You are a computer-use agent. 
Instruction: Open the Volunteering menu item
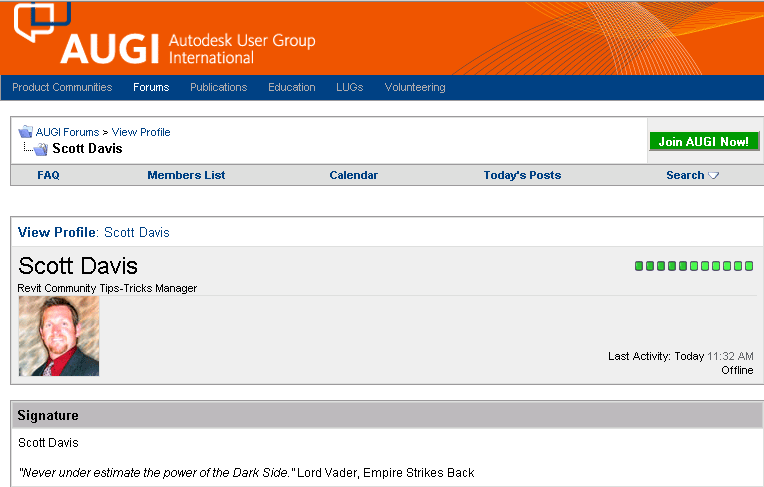[x=415, y=87]
